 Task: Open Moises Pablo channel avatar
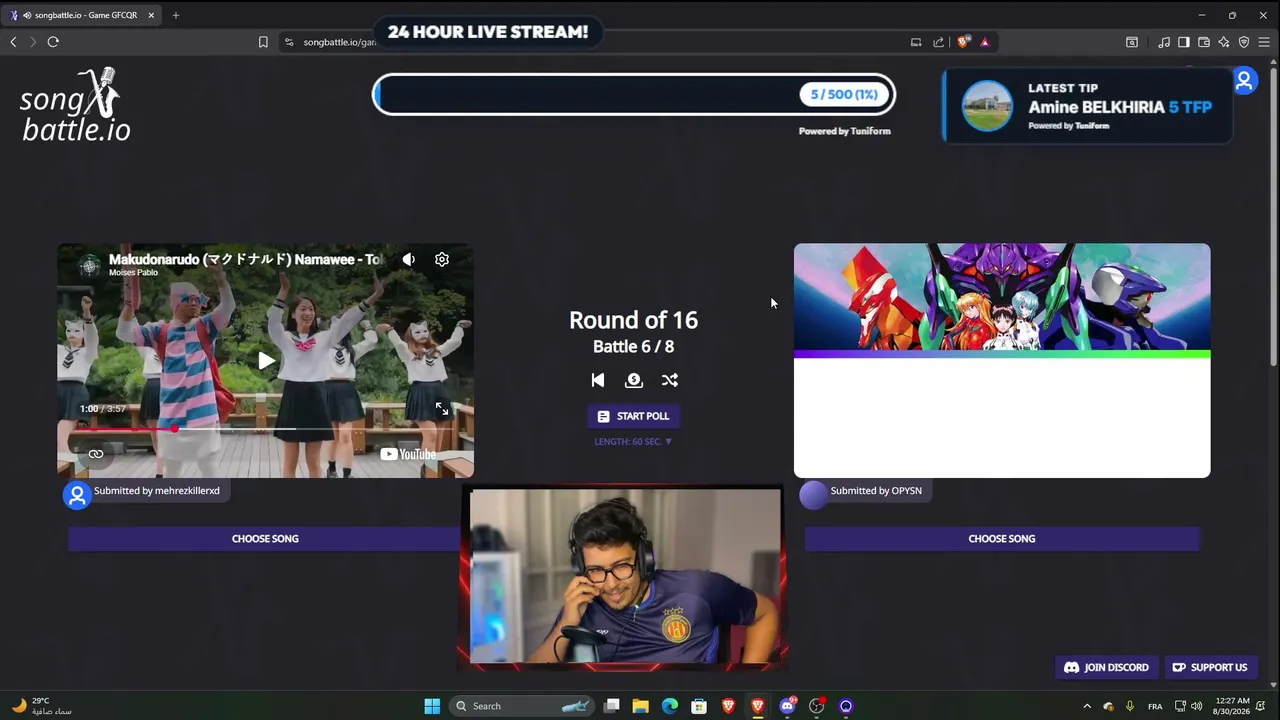click(x=90, y=265)
